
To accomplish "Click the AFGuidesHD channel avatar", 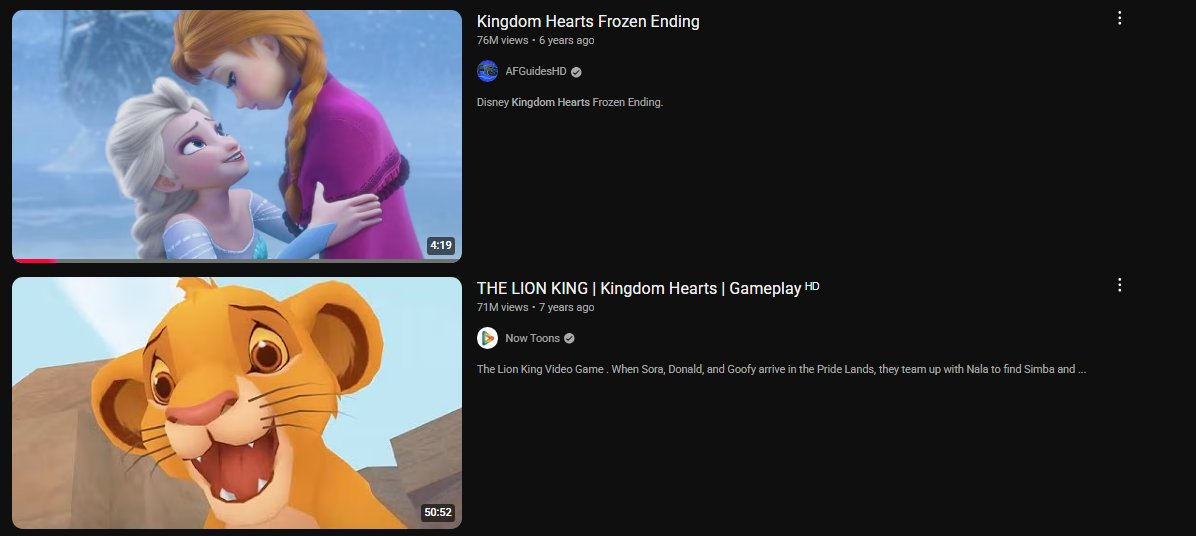I will [x=487, y=71].
